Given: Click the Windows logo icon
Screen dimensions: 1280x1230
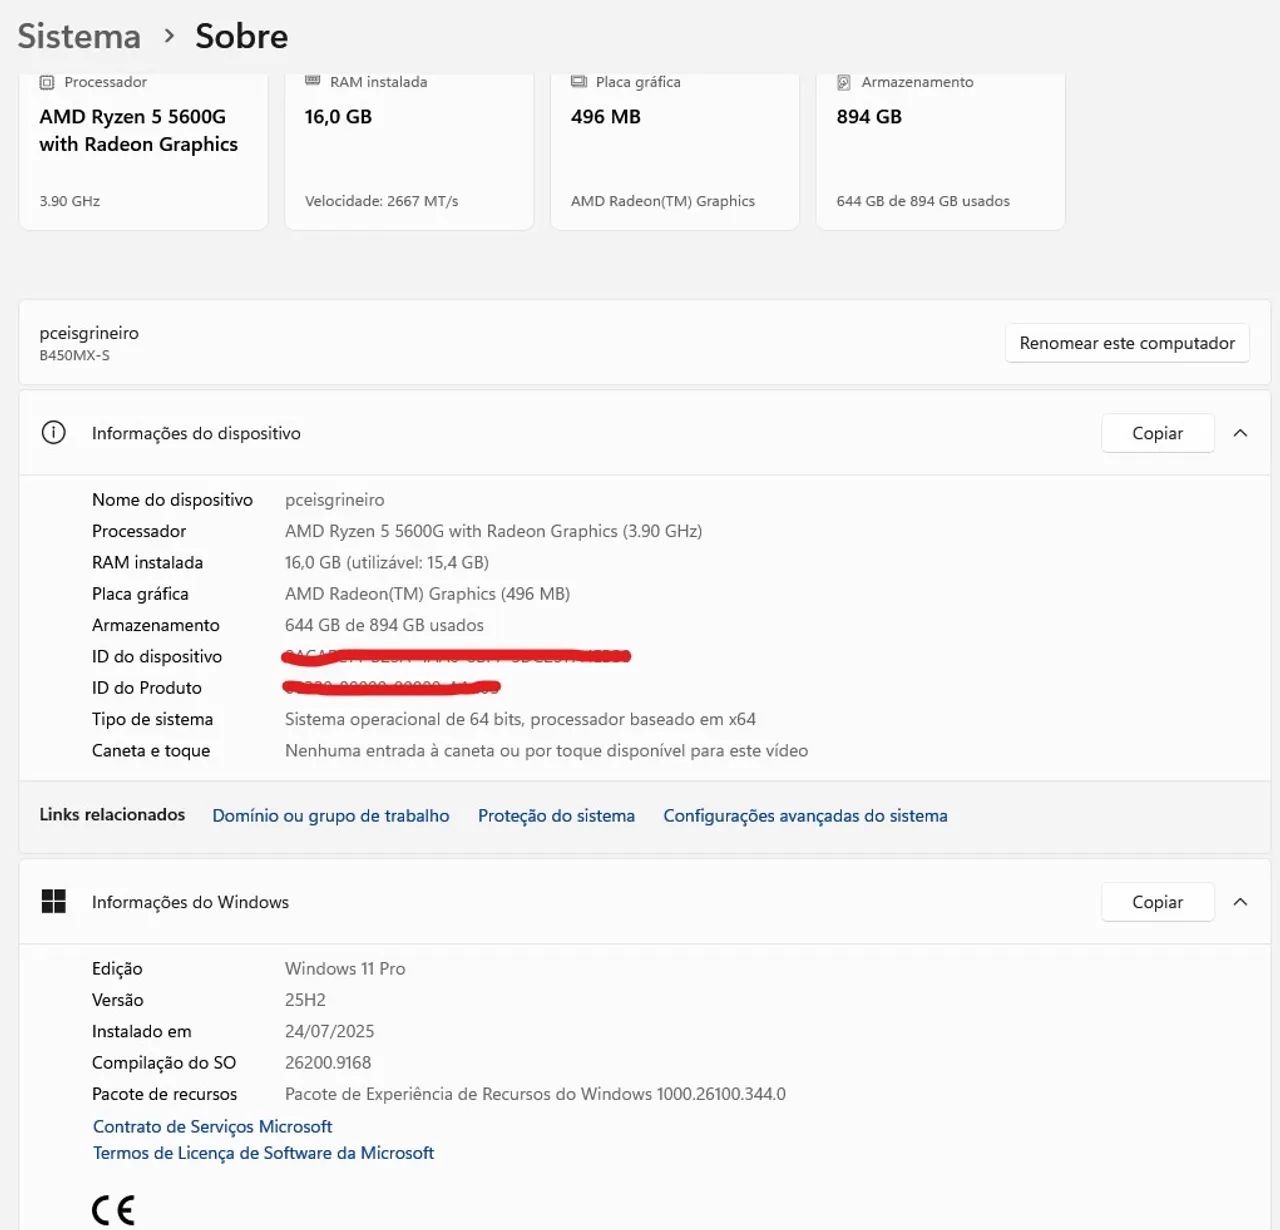Looking at the screenshot, I should click(54, 902).
